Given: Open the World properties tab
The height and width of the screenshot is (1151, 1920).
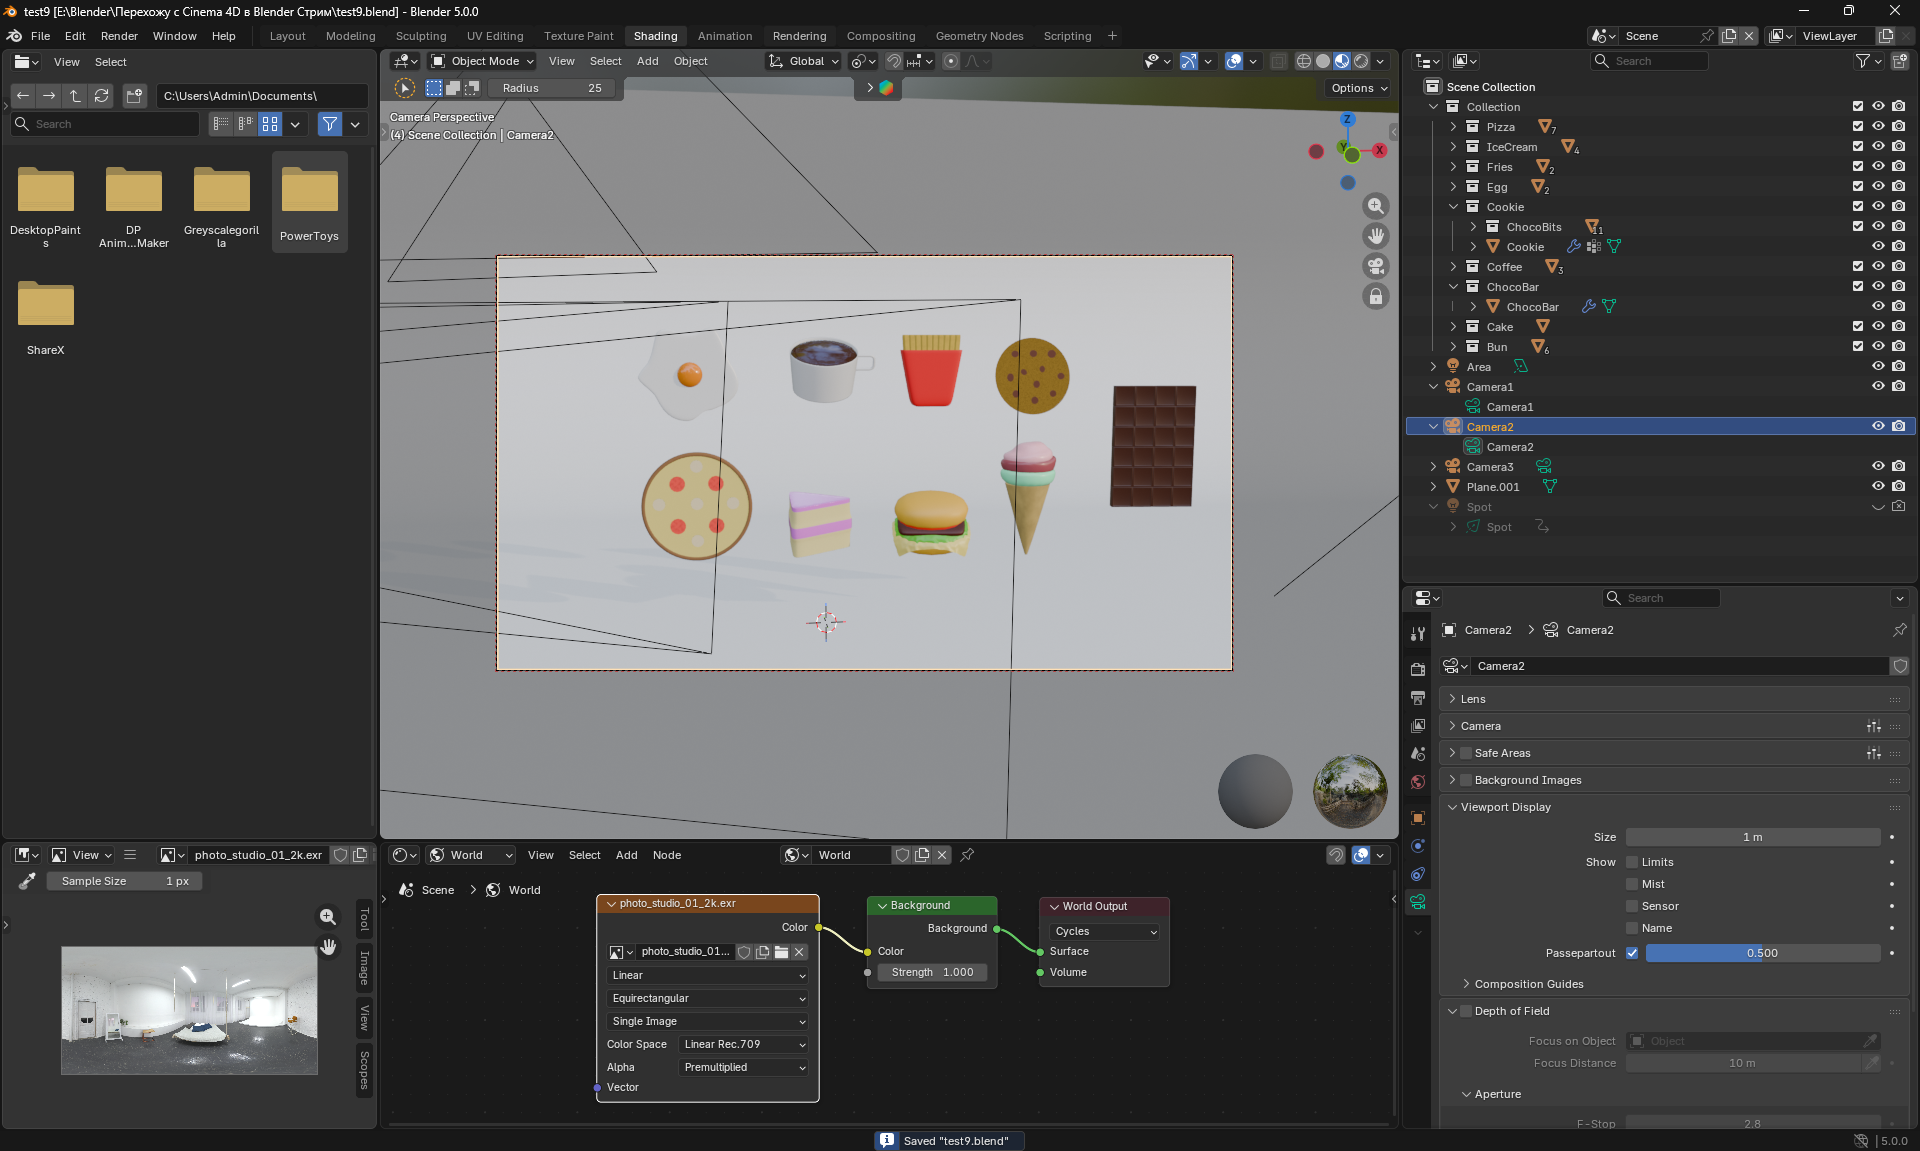Looking at the screenshot, I should coord(1417,782).
